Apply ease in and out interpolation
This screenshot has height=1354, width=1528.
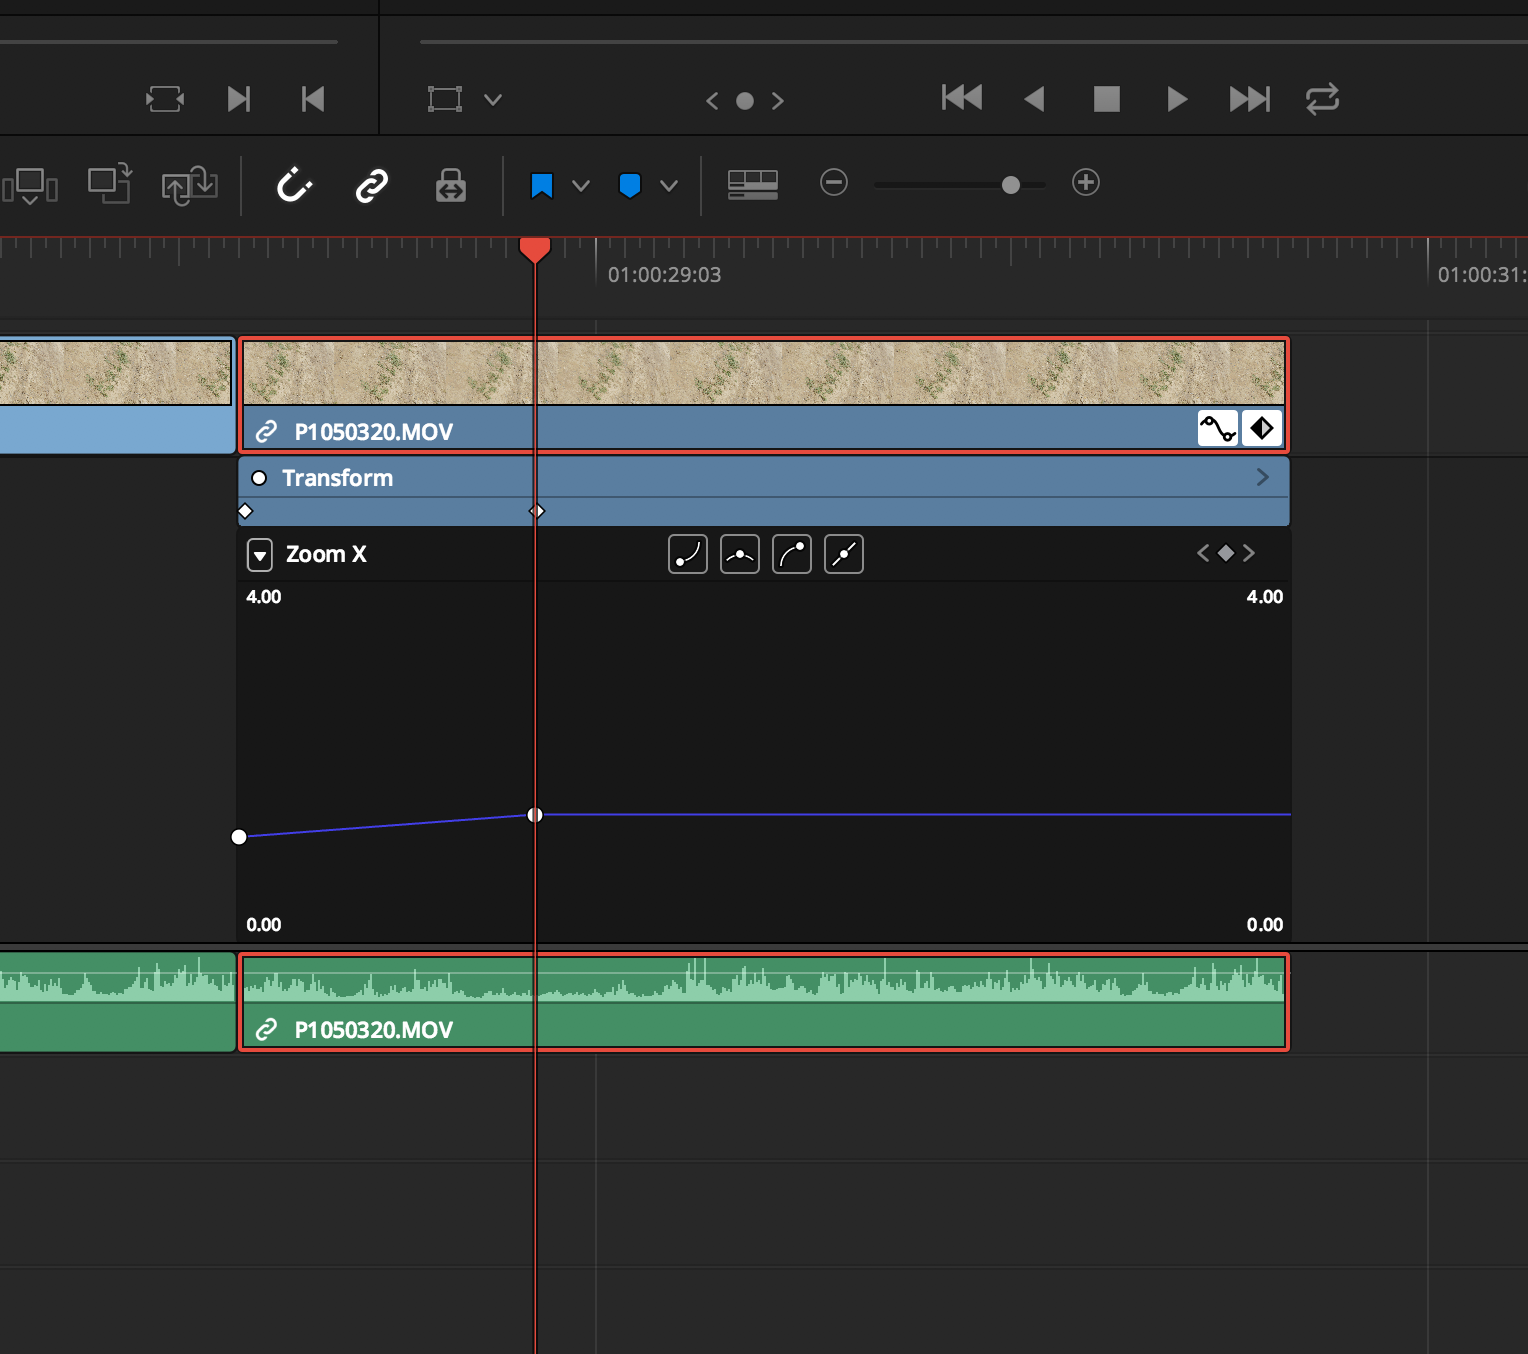click(x=740, y=554)
